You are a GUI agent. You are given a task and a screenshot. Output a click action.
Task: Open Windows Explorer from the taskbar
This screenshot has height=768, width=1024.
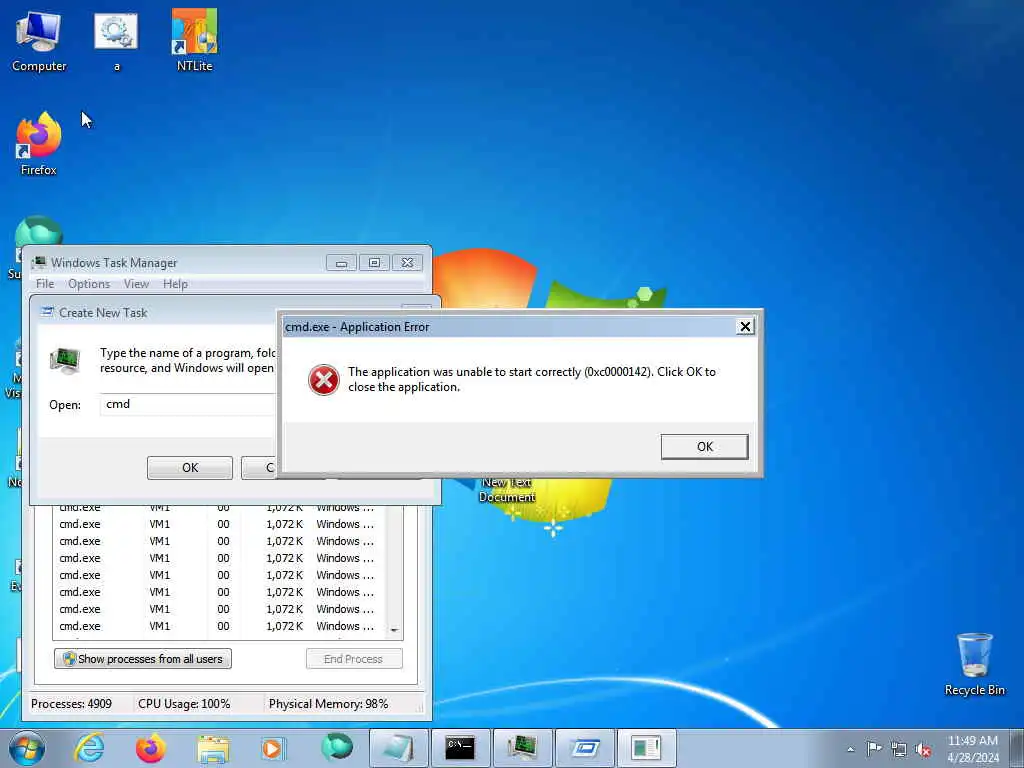[x=213, y=748]
